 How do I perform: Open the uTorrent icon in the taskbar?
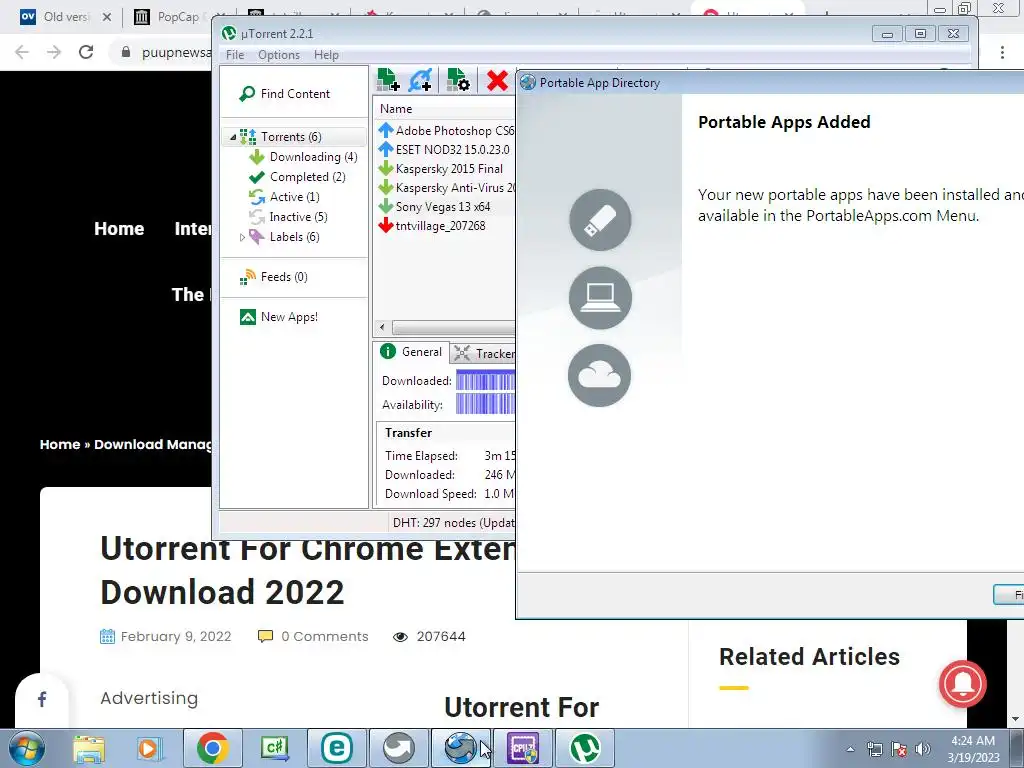pyautogui.click(x=585, y=748)
